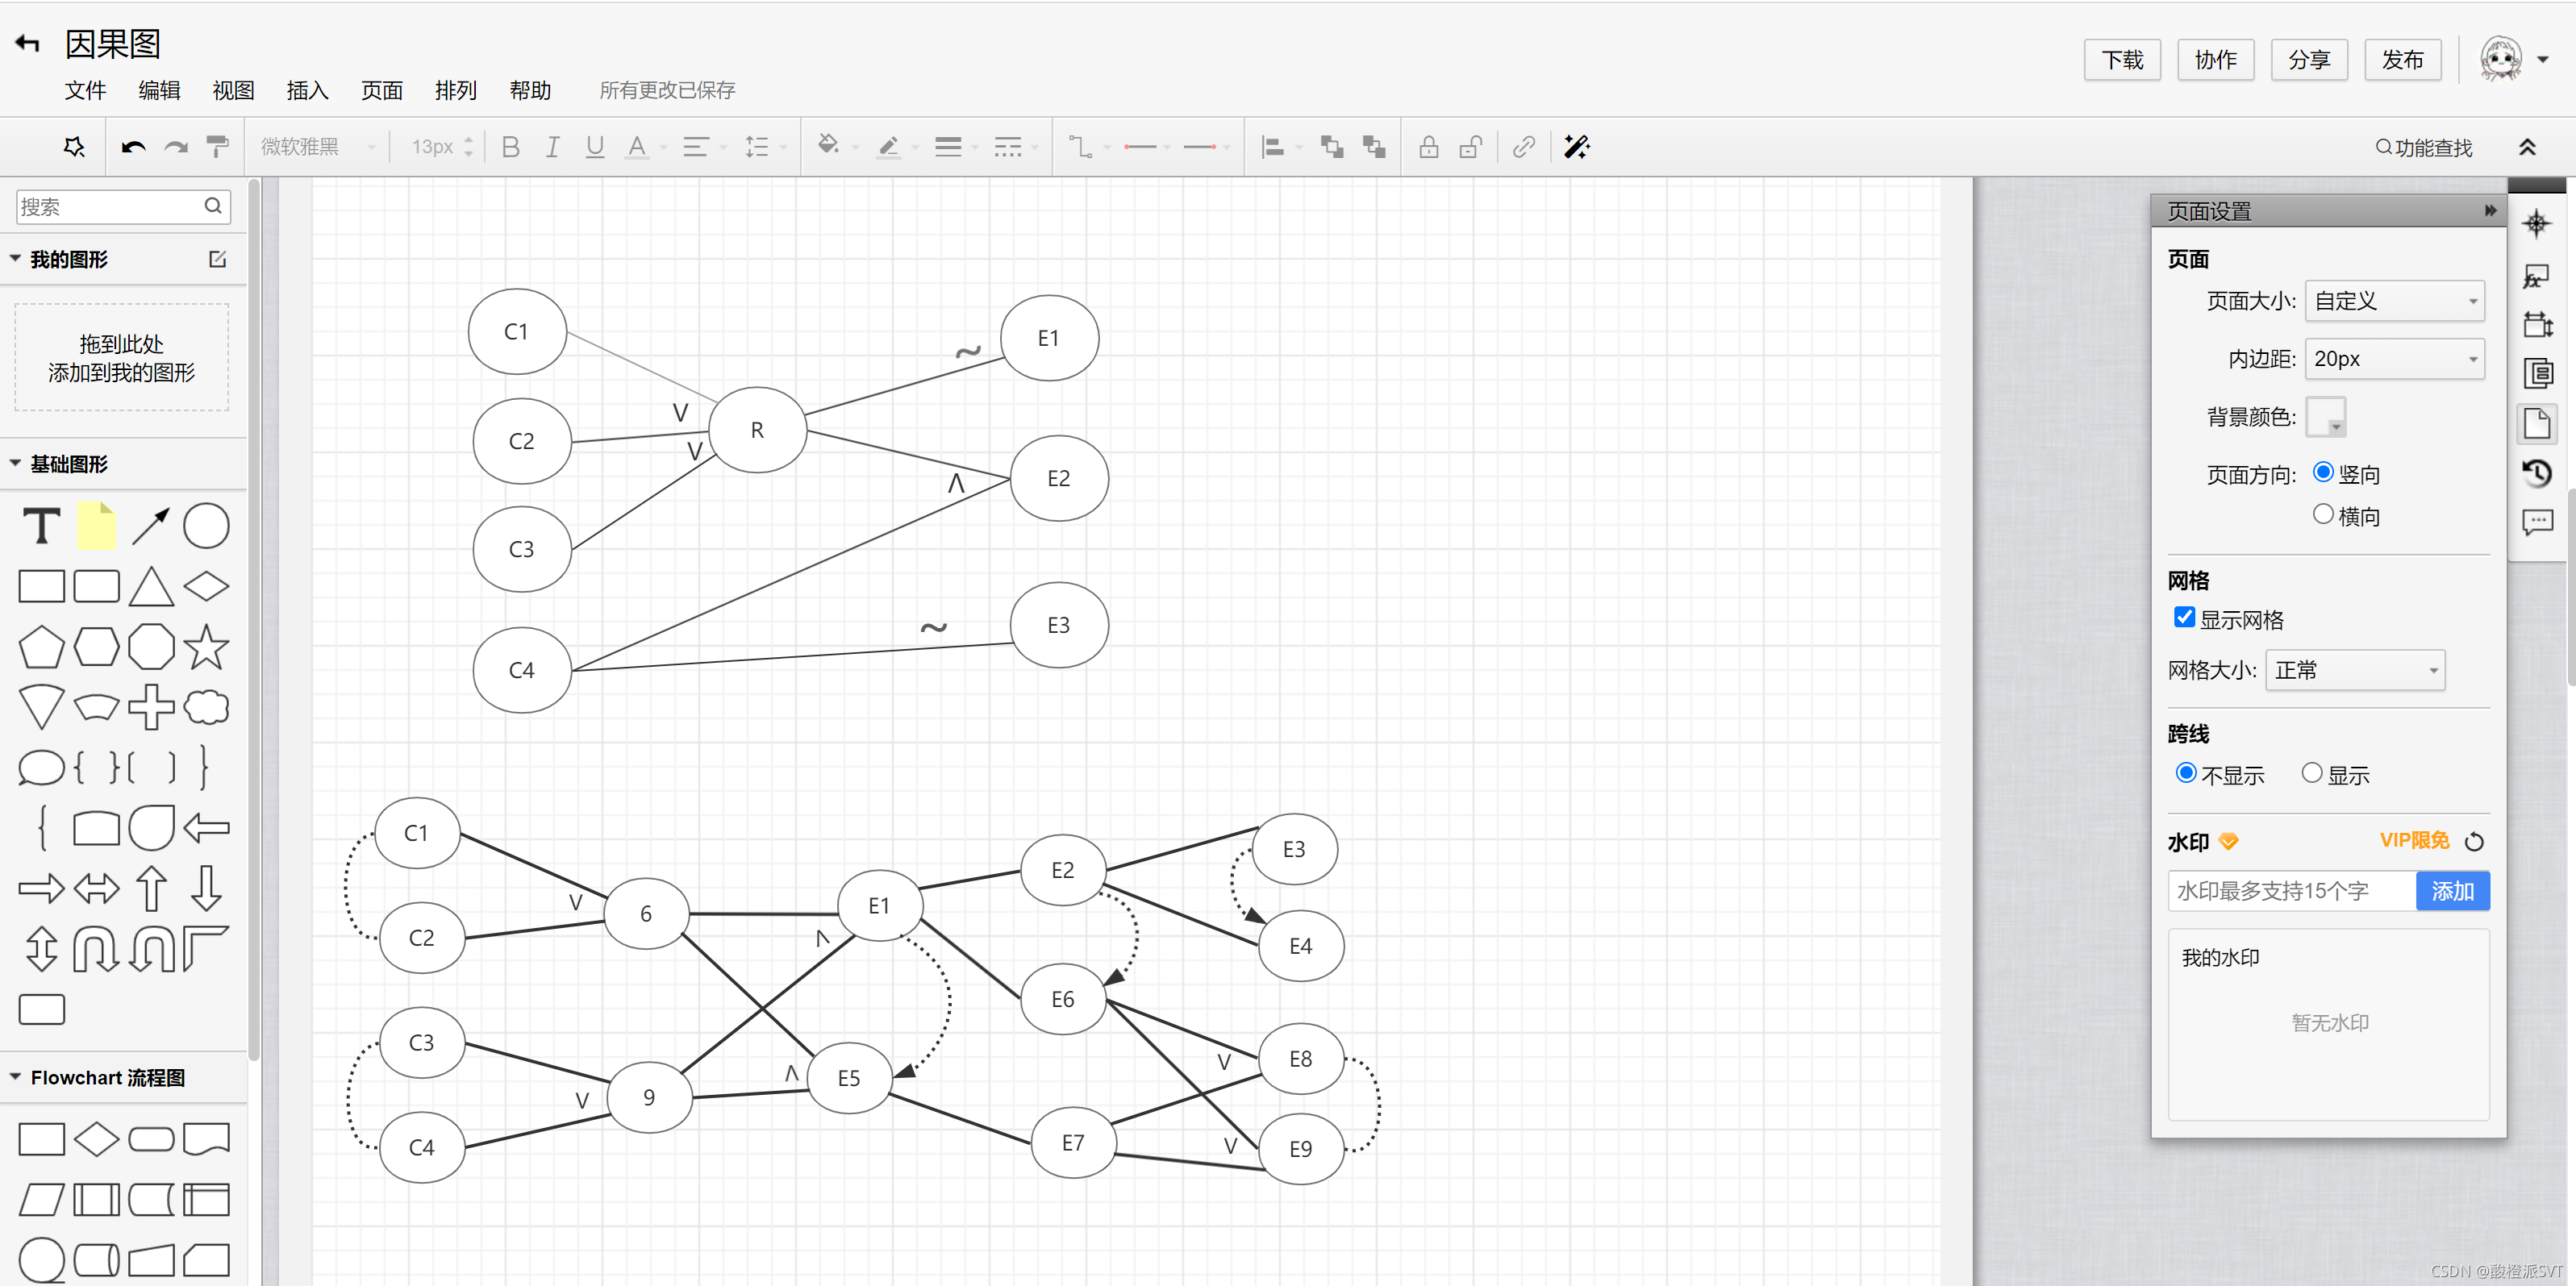The width and height of the screenshot is (2576, 1286).
Task: Select the 横向 landscape orientation radio
Action: click(2323, 514)
